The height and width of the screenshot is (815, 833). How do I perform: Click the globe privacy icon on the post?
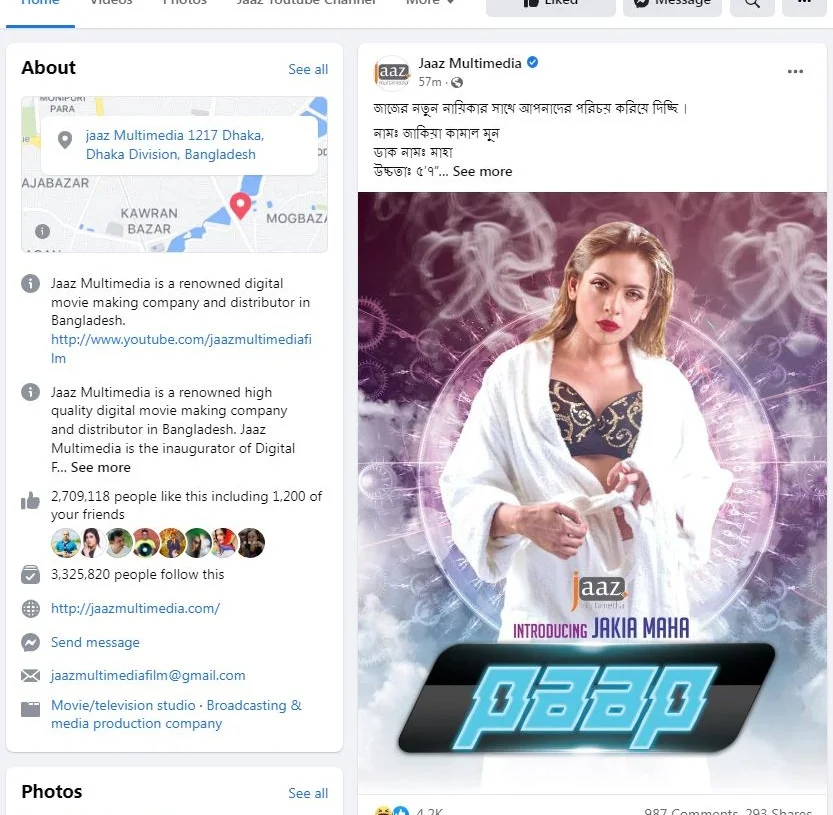457,82
